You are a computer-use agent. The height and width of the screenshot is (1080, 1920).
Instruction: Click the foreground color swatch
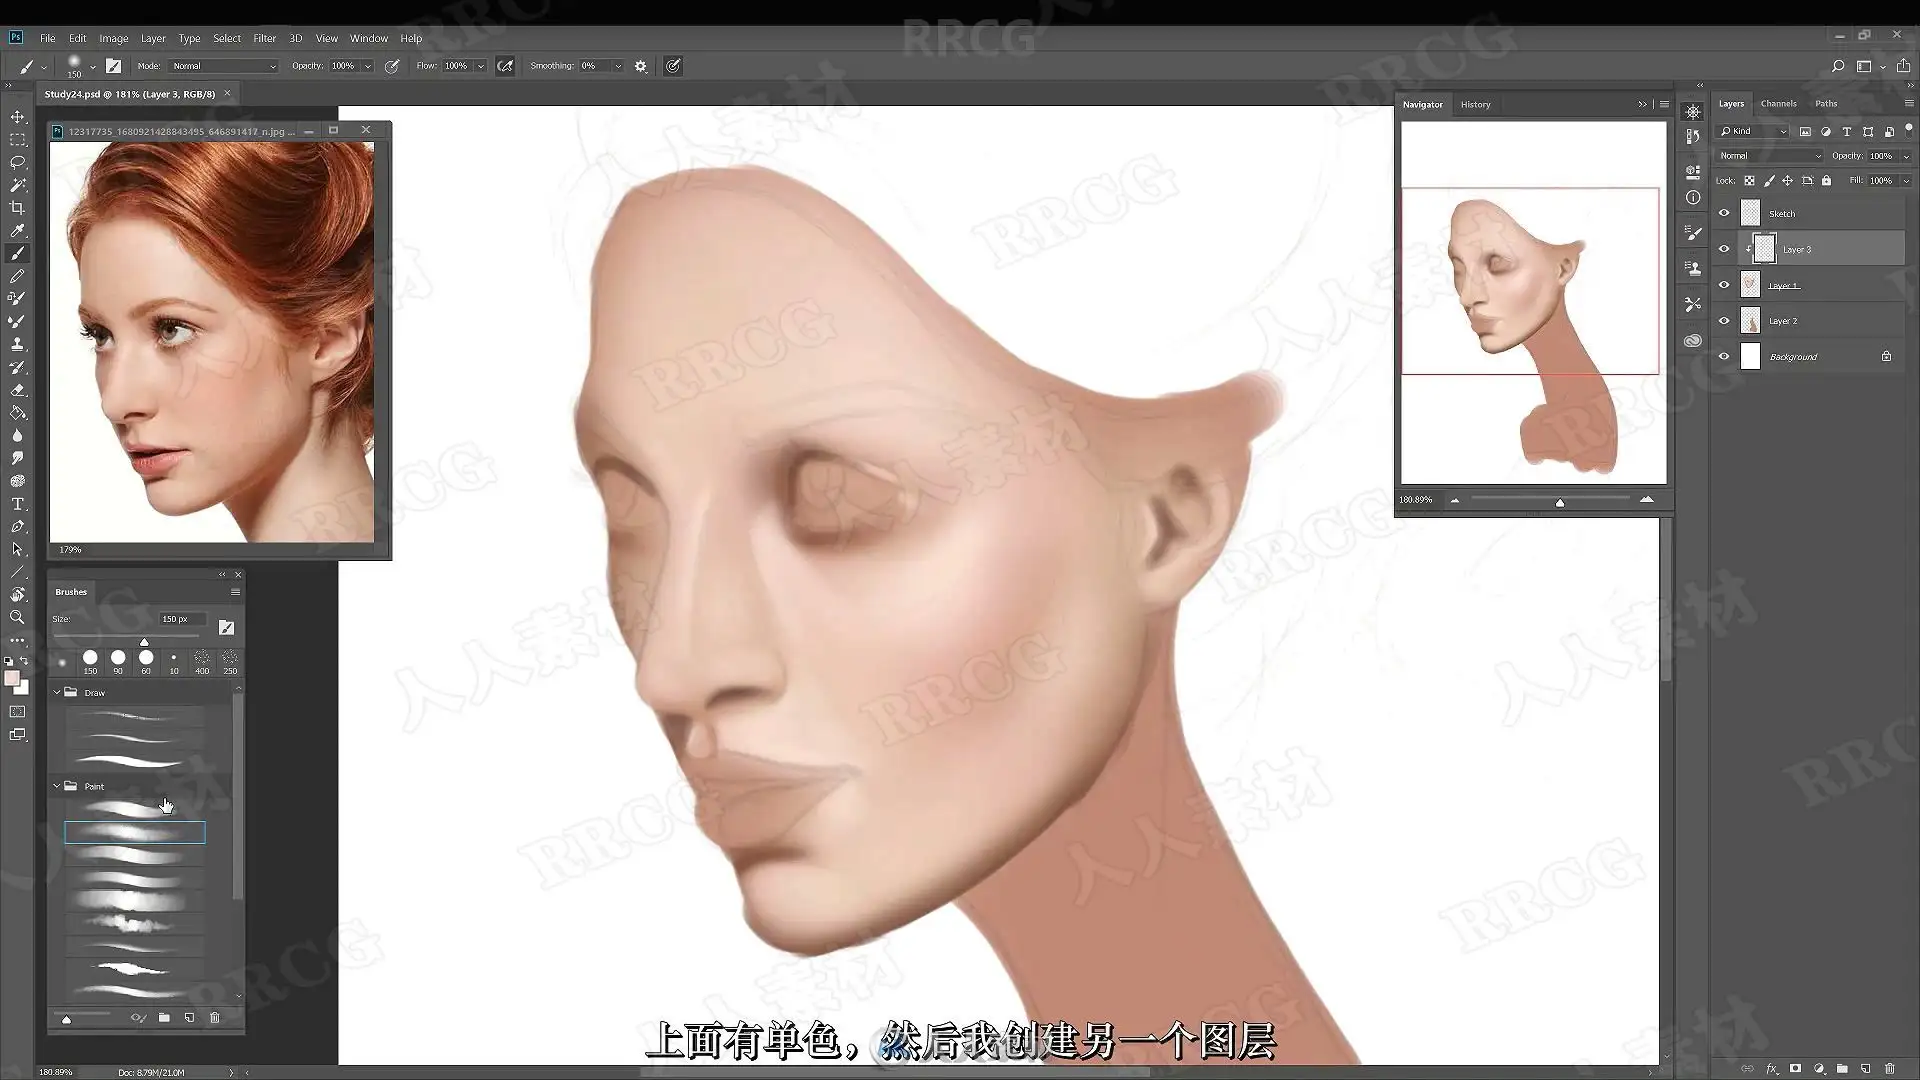pos(12,679)
